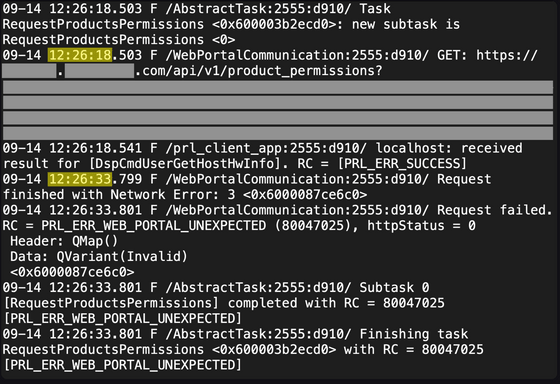Click the Header: QMap() line
The width and height of the screenshot is (560, 384).
[x=64, y=241]
